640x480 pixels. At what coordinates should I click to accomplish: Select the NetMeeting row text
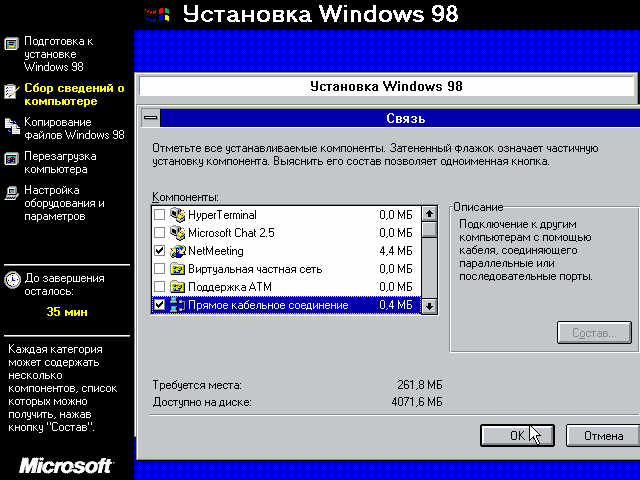click(x=216, y=251)
